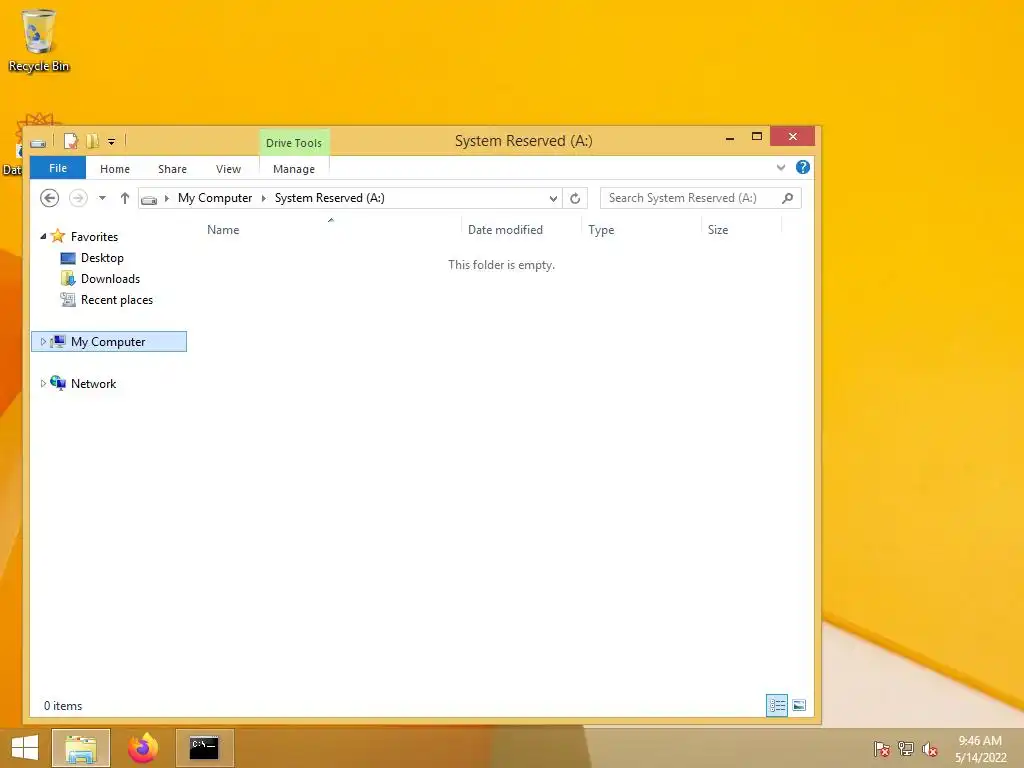Expand the ribbon using the chevron

[780, 168]
